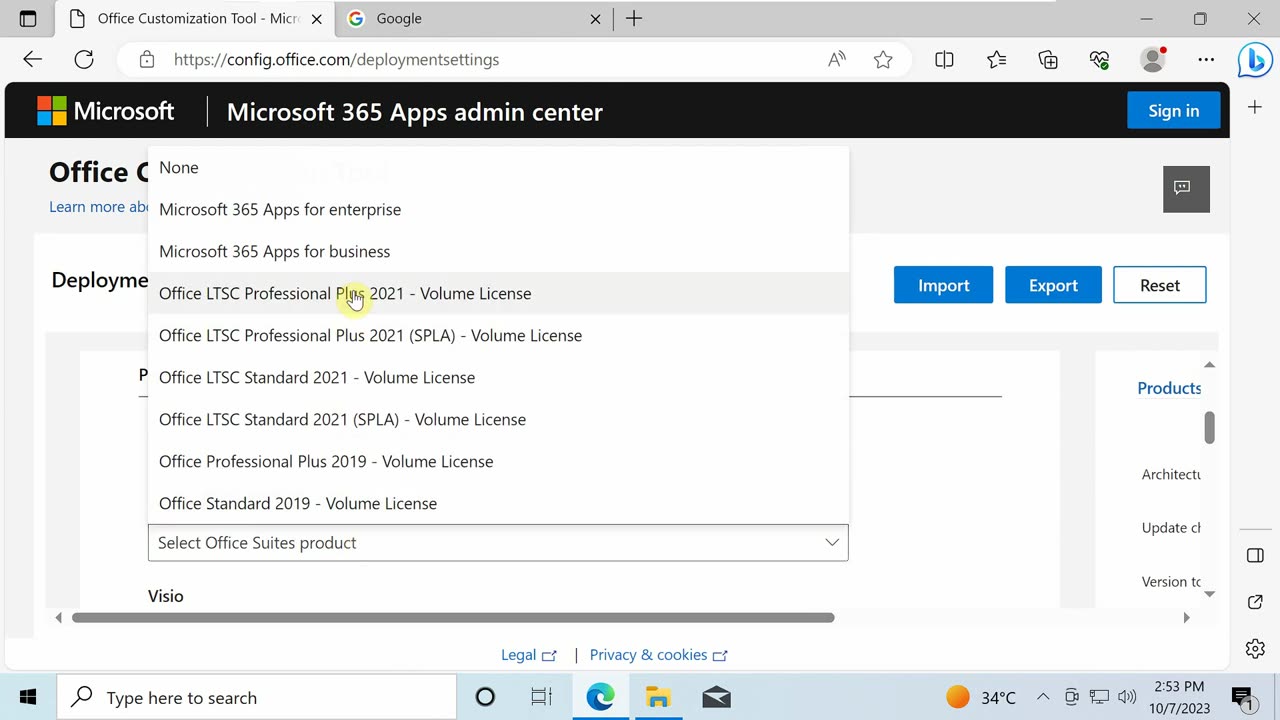Click the sidebar open-in-new-window icon
Viewport: 1280px width, 720px height.
(x=1255, y=602)
